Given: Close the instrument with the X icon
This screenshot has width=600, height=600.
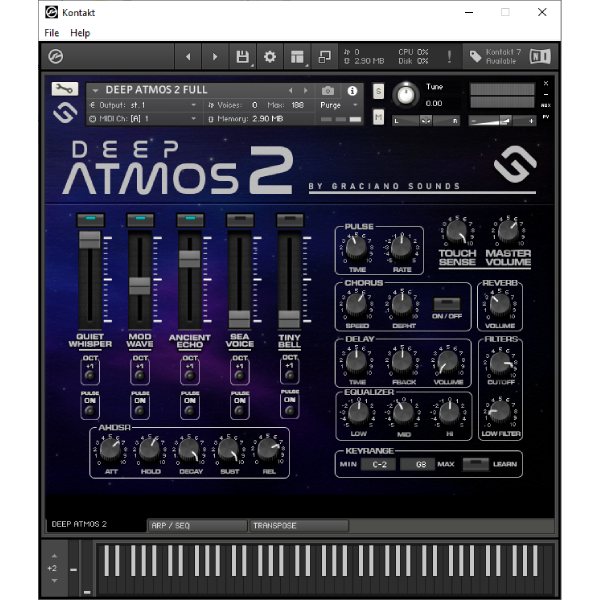Looking at the screenshot, I should coord(546,83).
